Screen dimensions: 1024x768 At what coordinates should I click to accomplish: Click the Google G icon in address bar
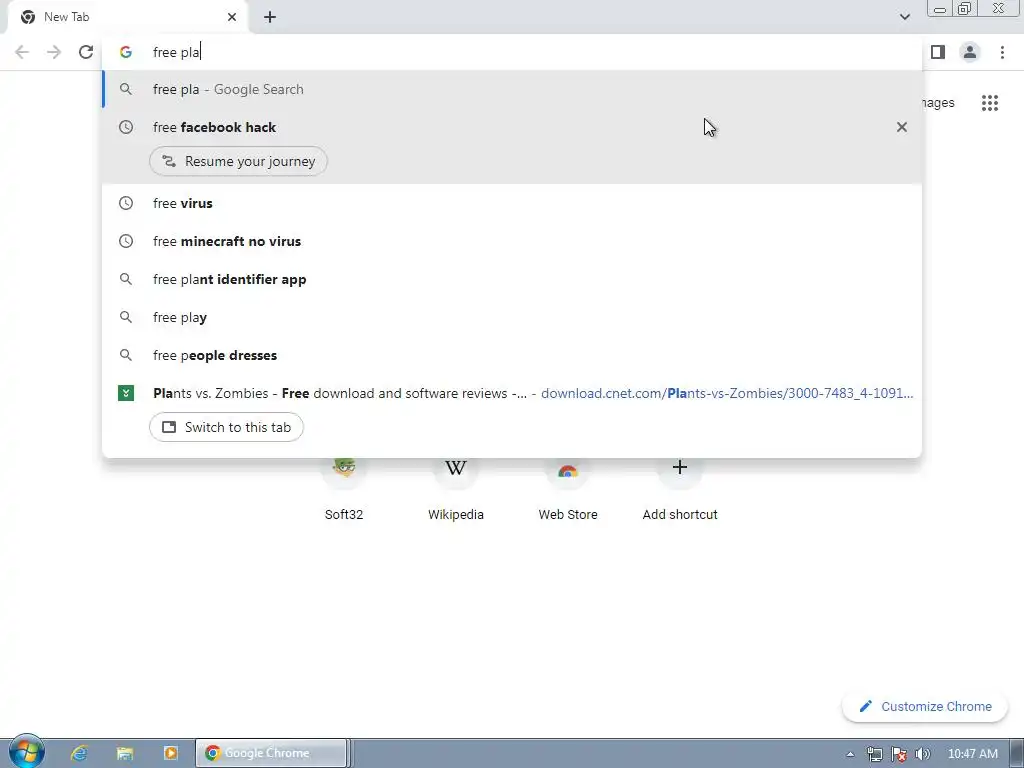tap(126, 52)
